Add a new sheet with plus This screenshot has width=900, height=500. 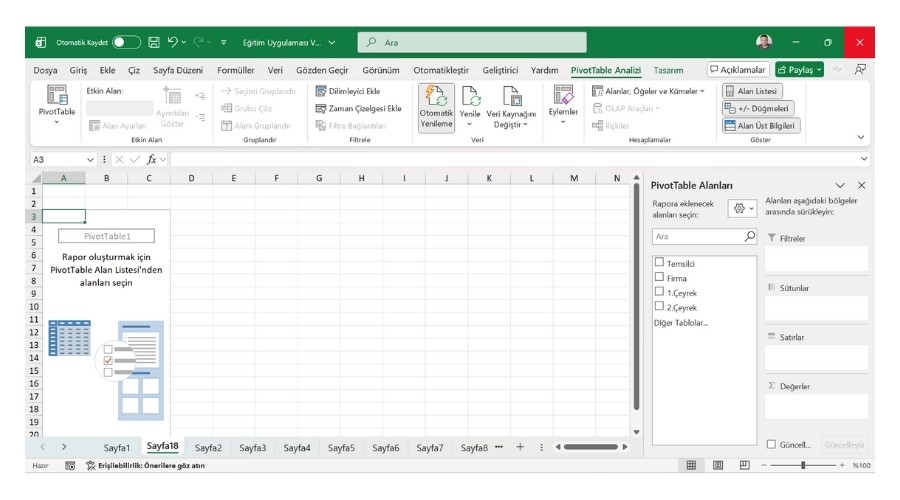520,447
